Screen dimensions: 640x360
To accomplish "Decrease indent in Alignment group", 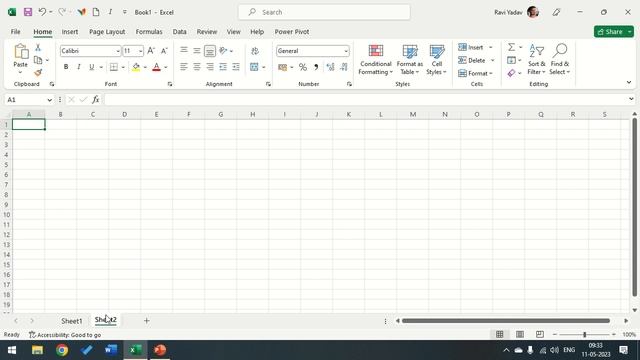I will point(223,67).
